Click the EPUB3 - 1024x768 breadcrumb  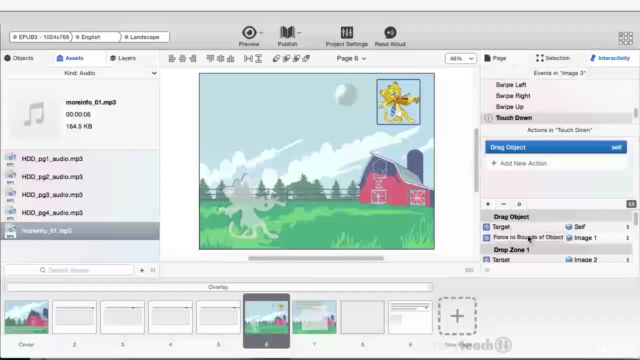[41, 37]
